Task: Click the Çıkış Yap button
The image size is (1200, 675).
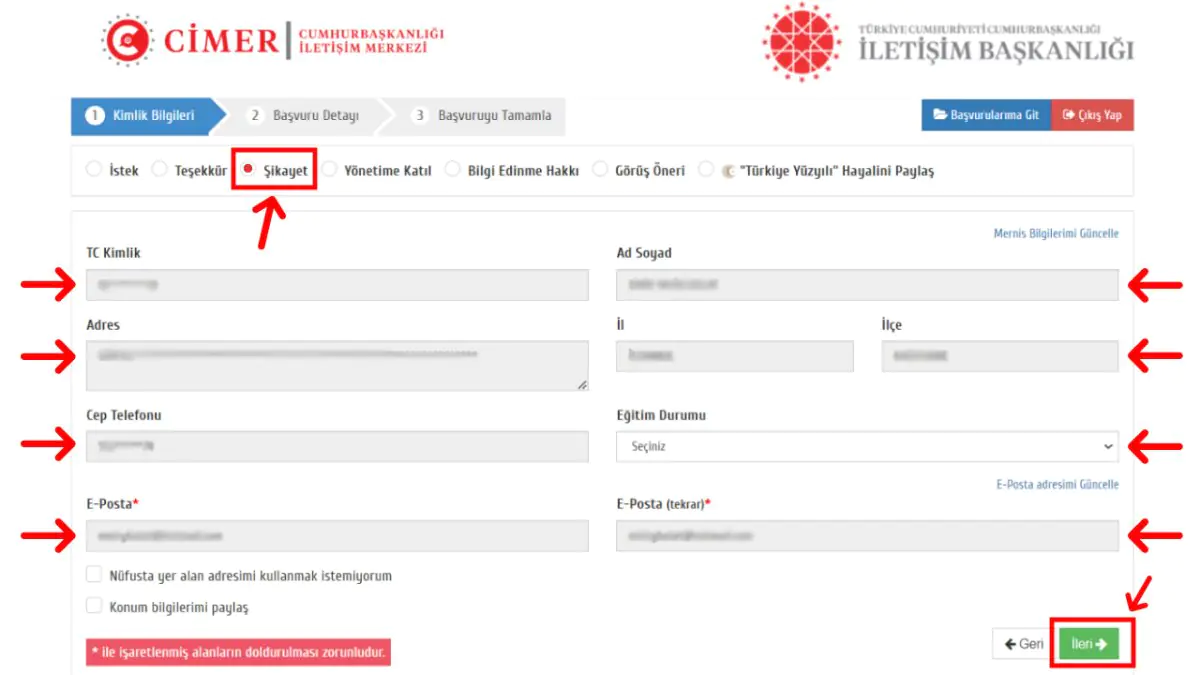Action: pos(1092,115)
